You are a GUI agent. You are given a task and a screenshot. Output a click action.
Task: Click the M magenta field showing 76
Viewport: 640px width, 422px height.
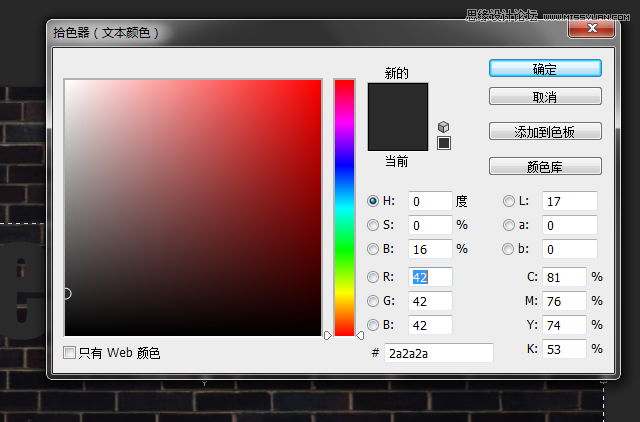click(x=564, y=301)
